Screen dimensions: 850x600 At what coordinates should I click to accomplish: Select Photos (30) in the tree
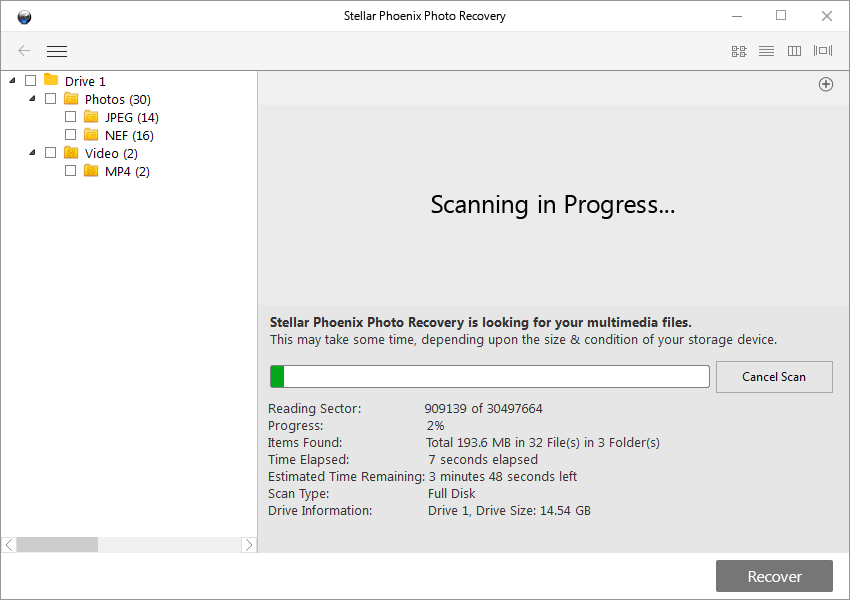118,99
